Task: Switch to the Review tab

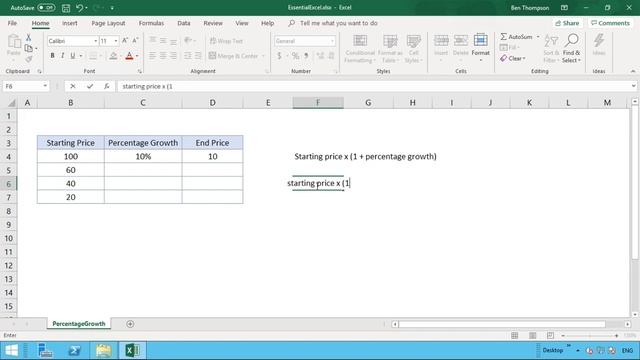Action: point(213,23)
